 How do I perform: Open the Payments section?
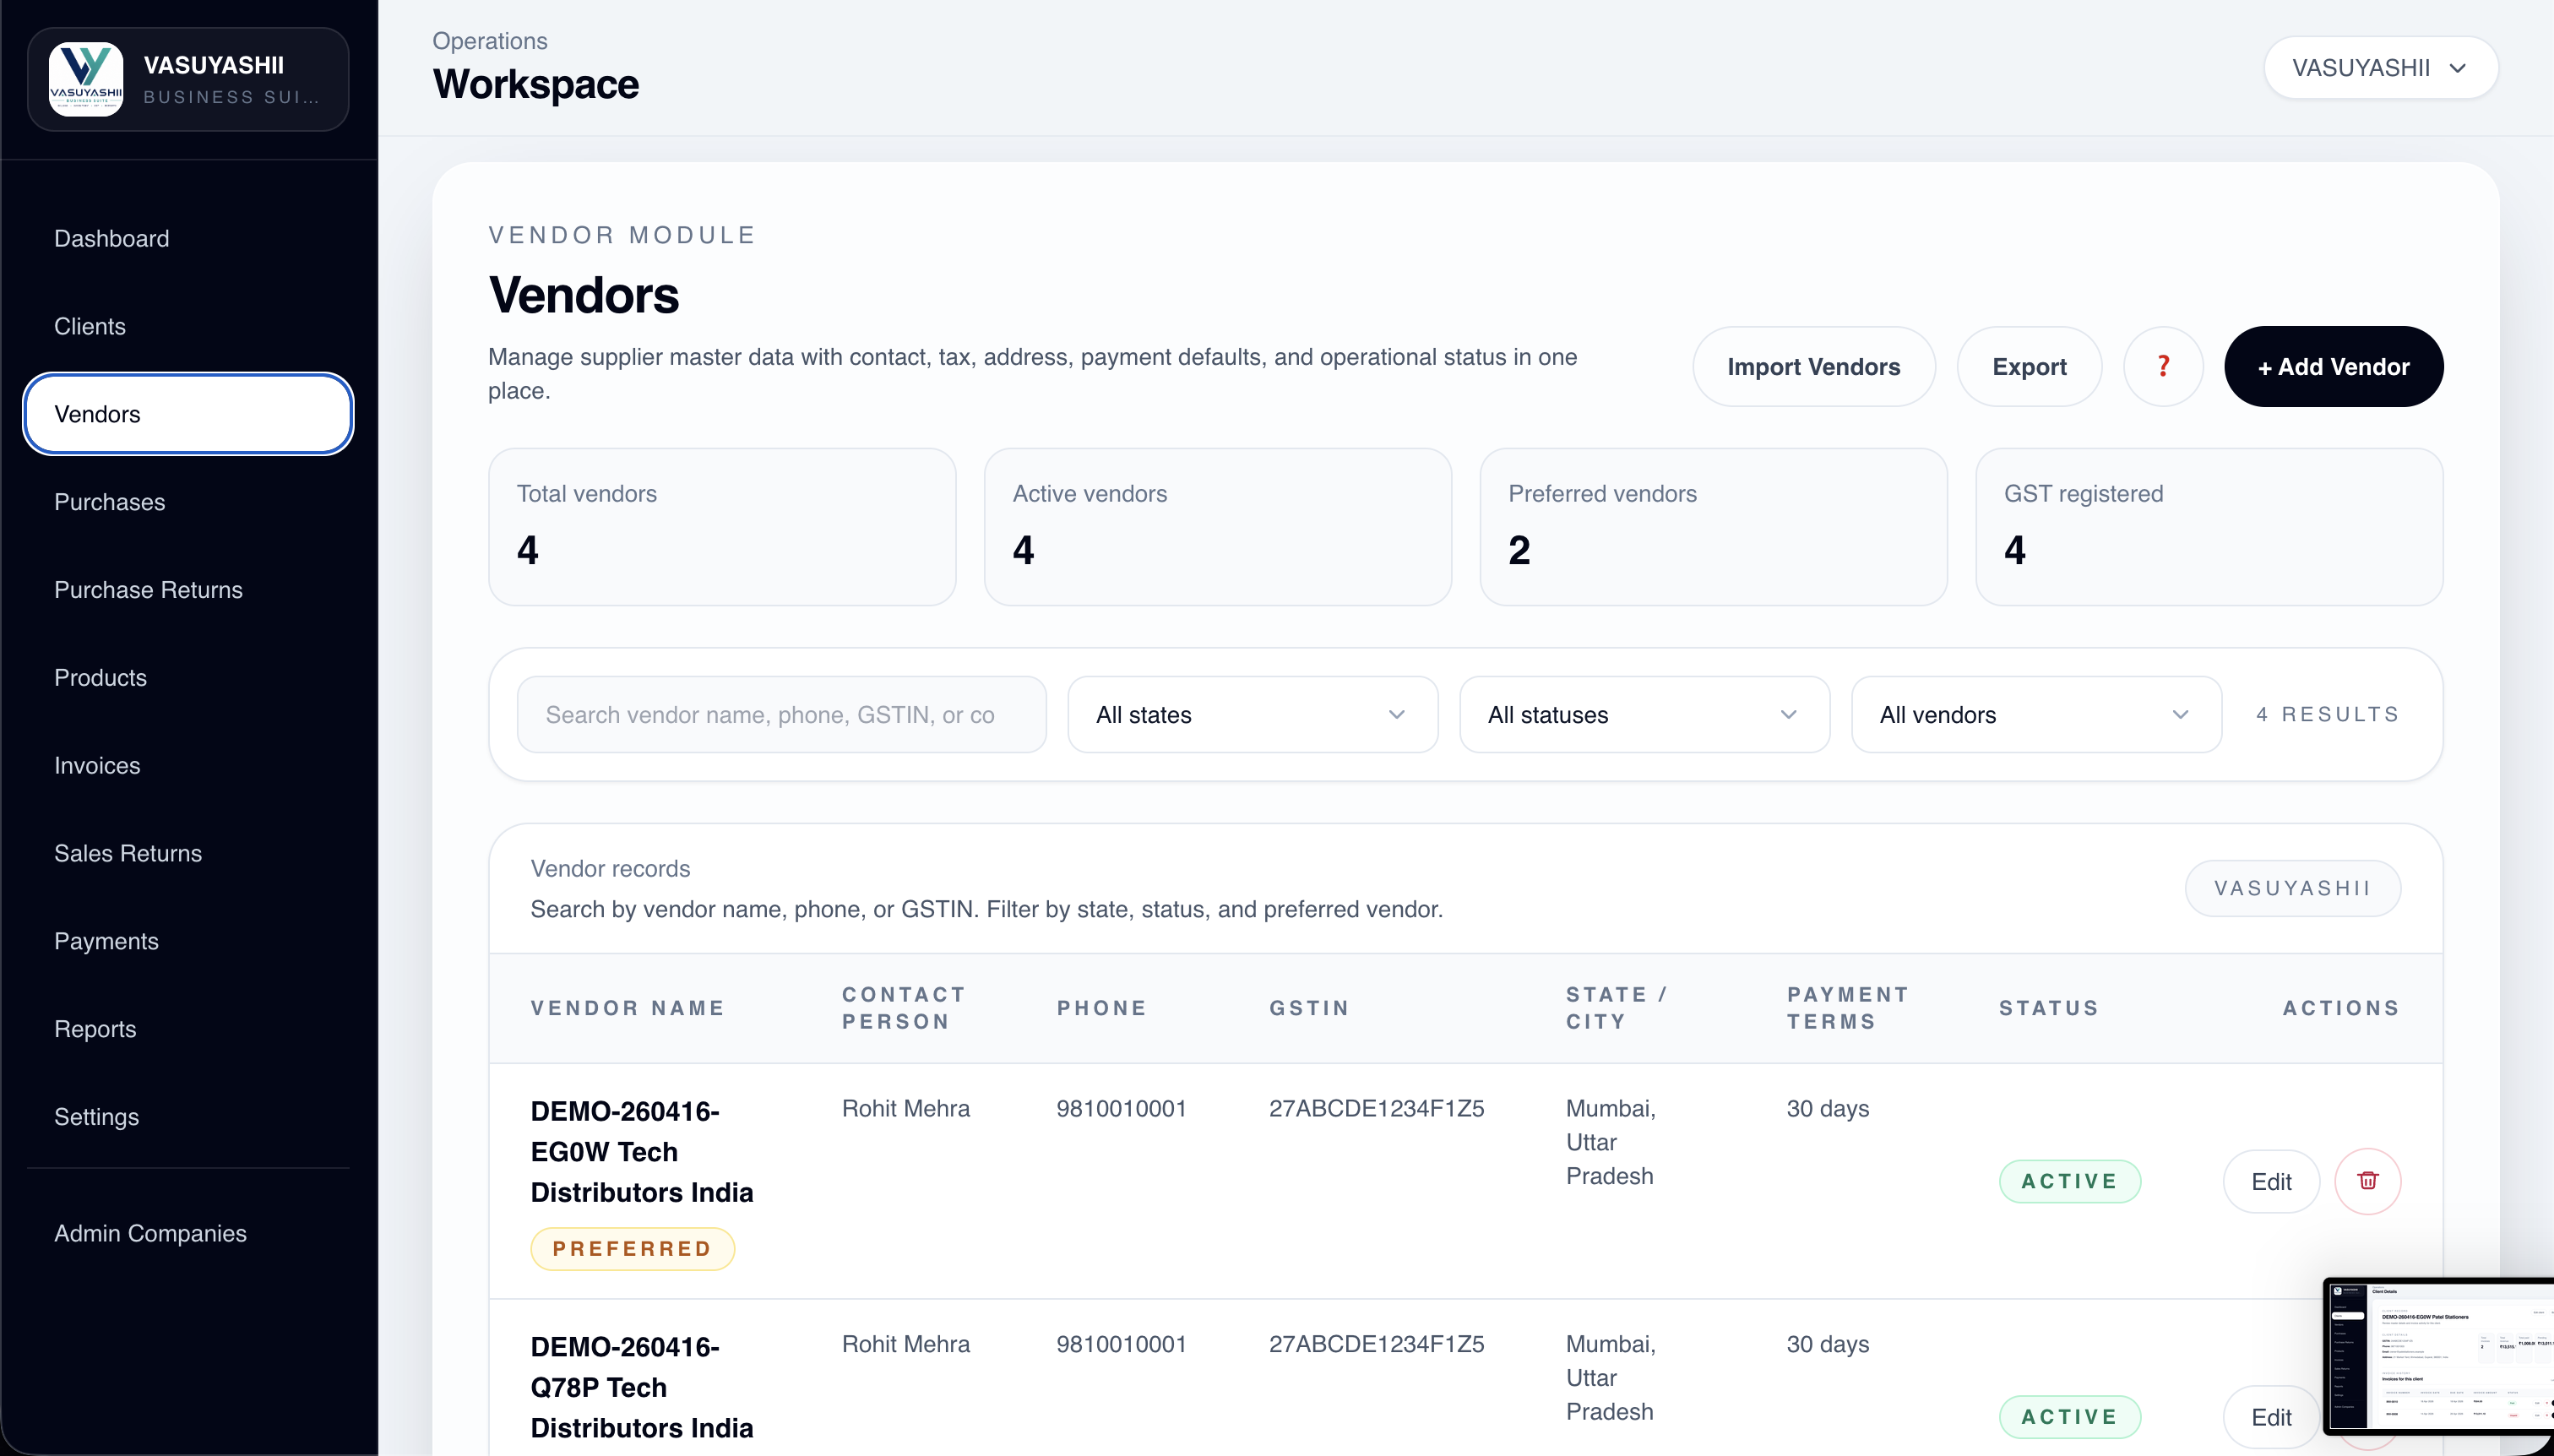point(188,941)
